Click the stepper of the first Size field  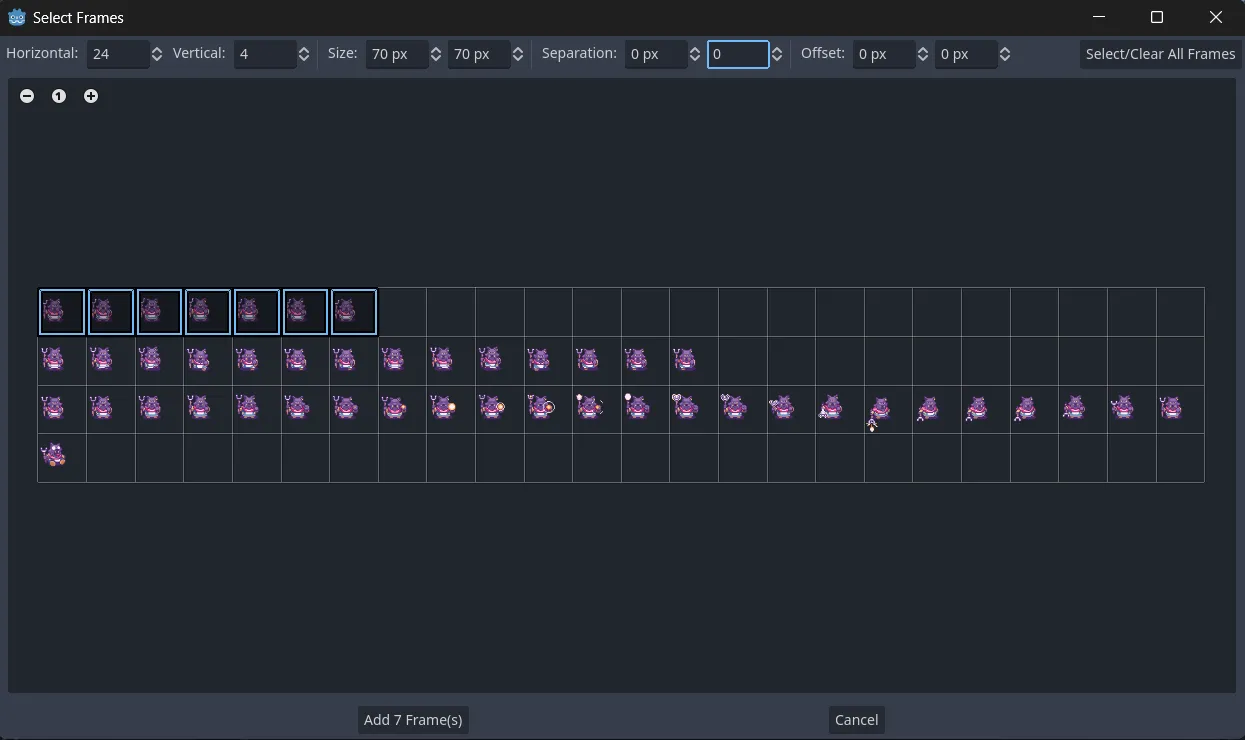(x=436, y=54)
